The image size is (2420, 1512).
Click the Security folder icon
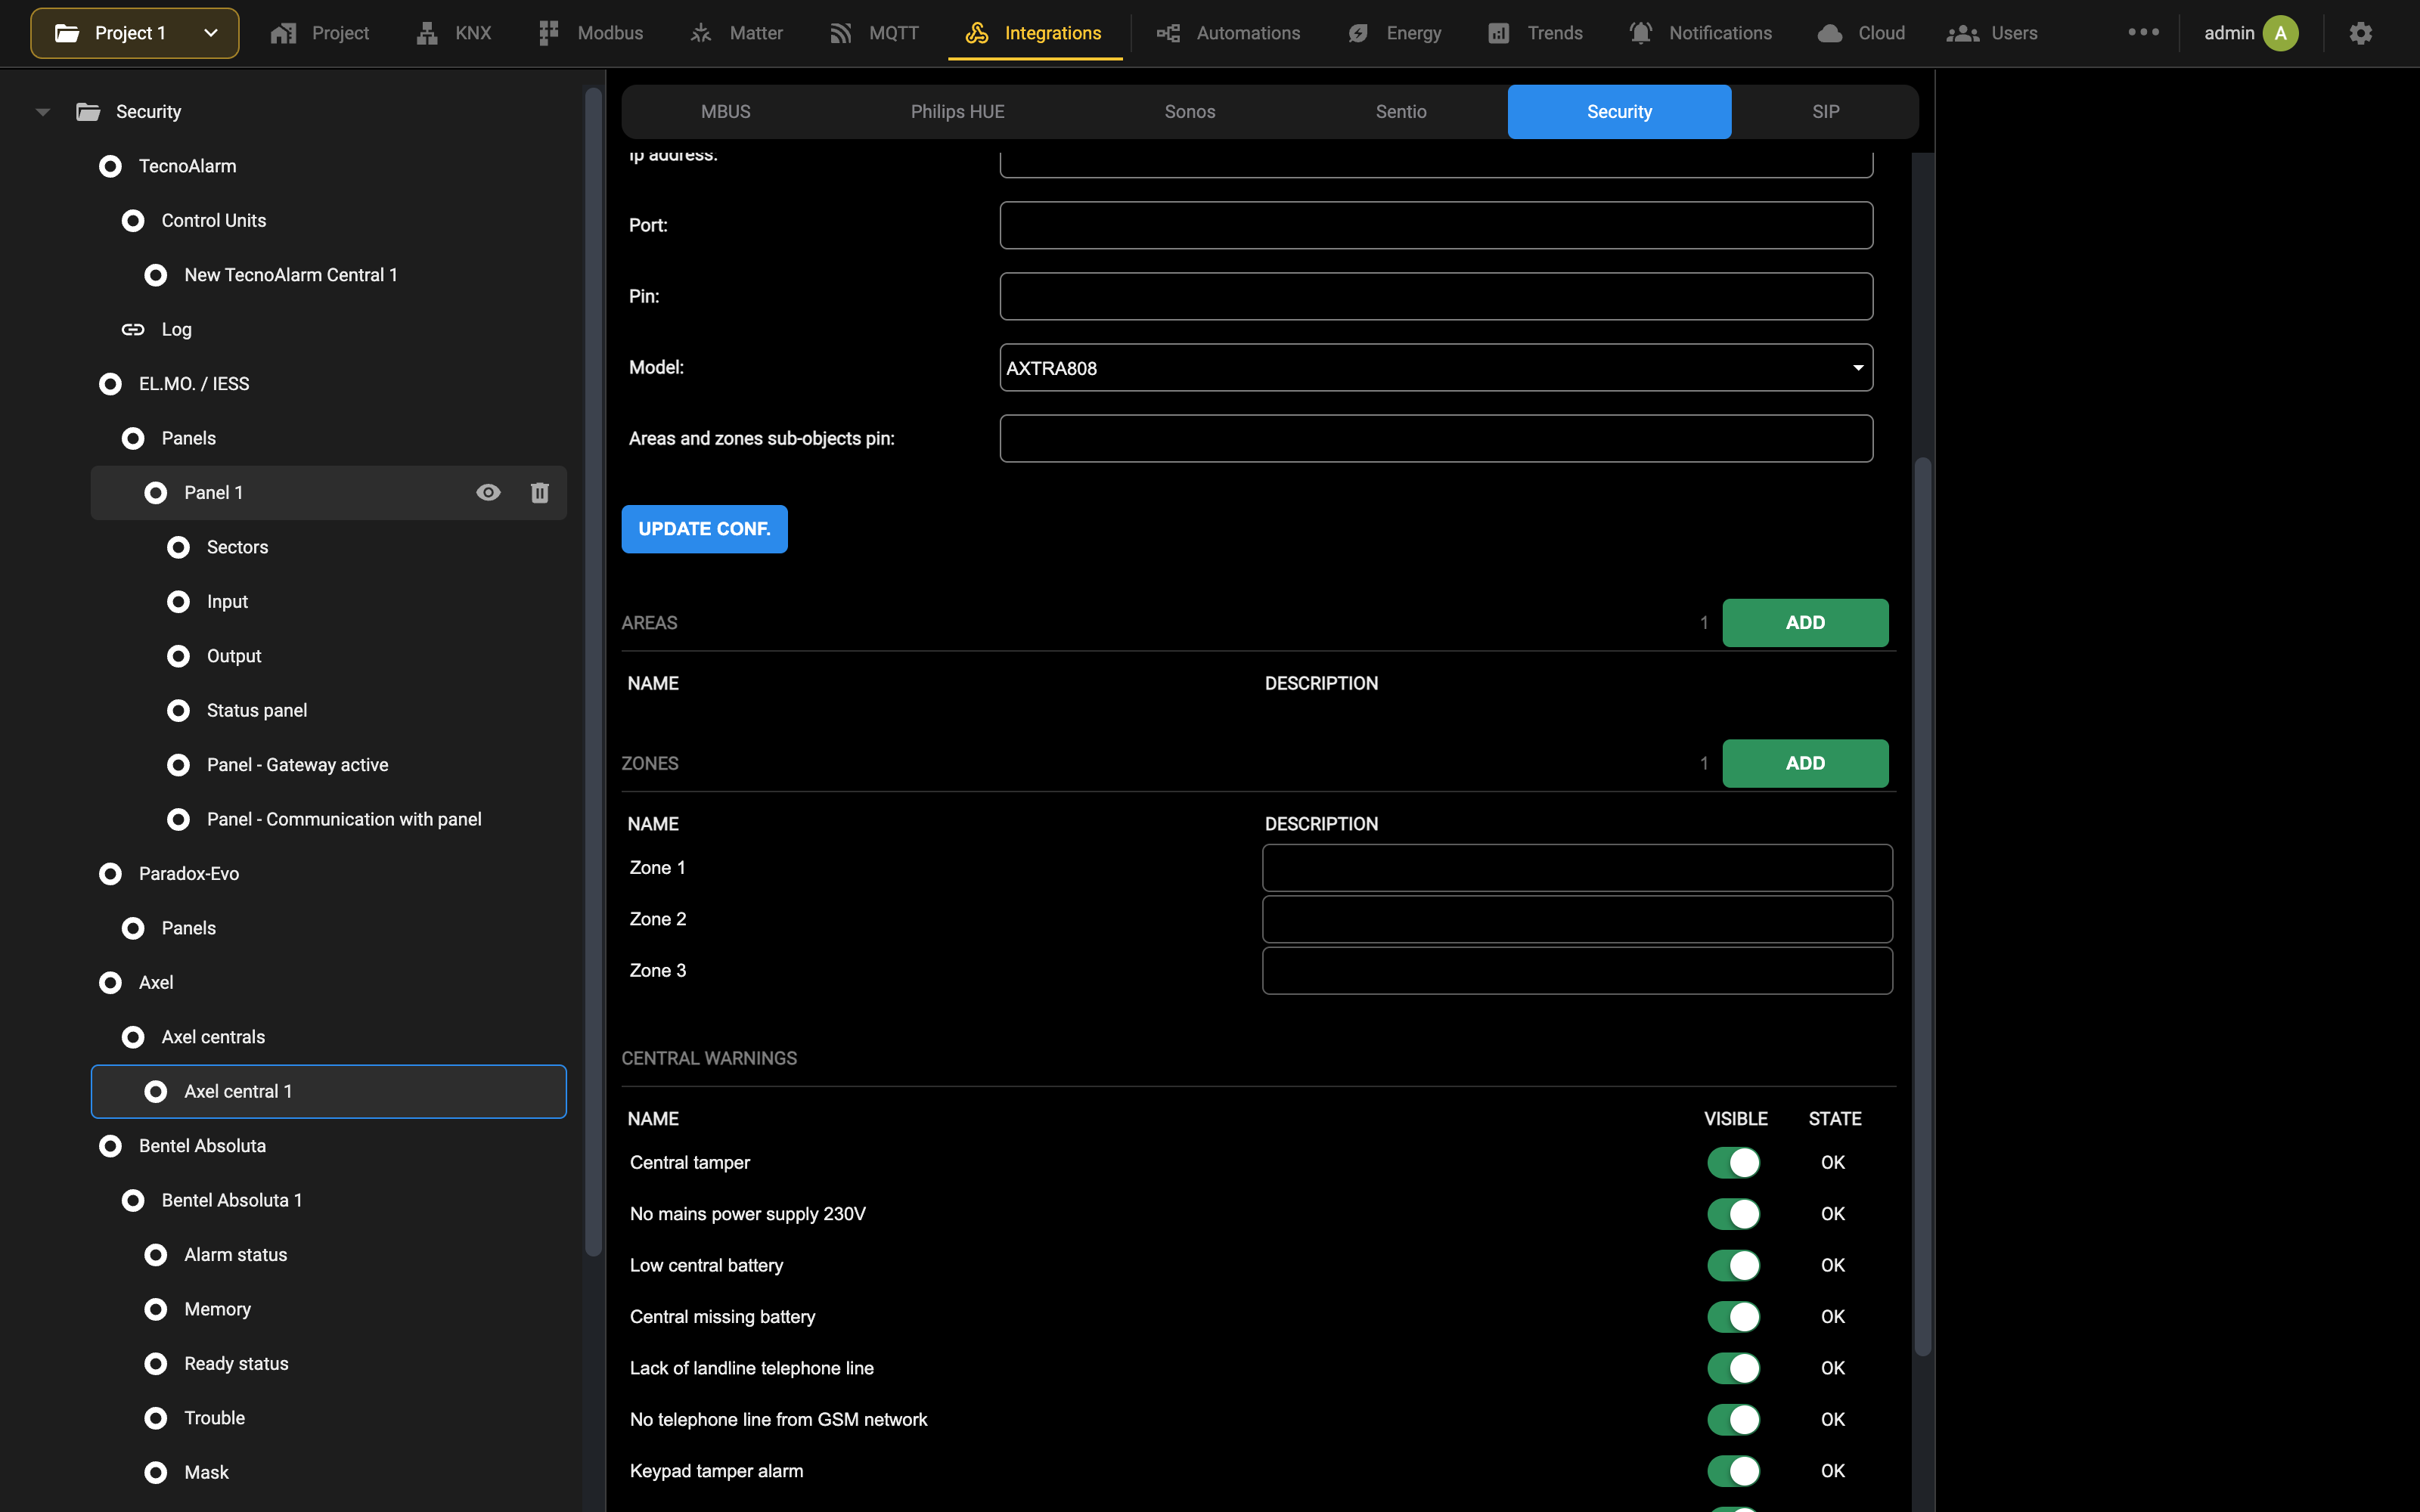[x=88, y=111]
